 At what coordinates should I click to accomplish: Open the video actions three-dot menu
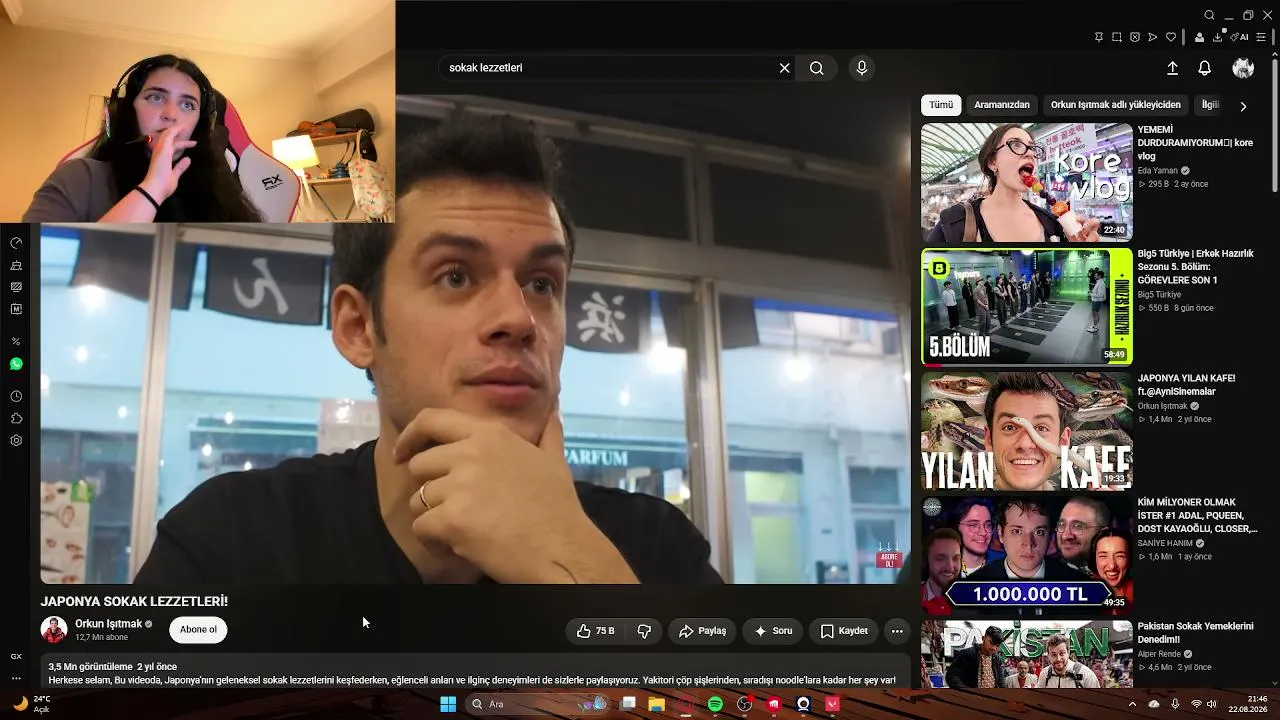897,631
